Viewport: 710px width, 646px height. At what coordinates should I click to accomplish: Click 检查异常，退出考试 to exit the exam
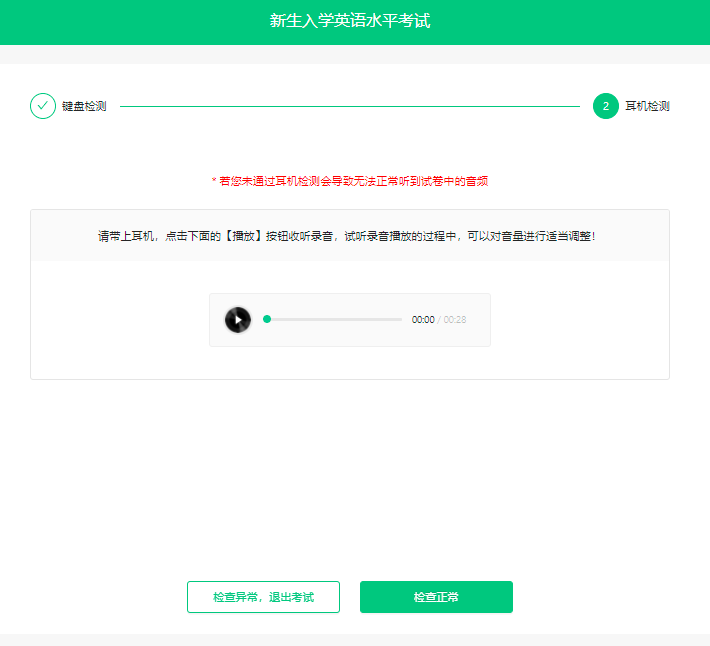pyautogui.click(x=263, y=597)
